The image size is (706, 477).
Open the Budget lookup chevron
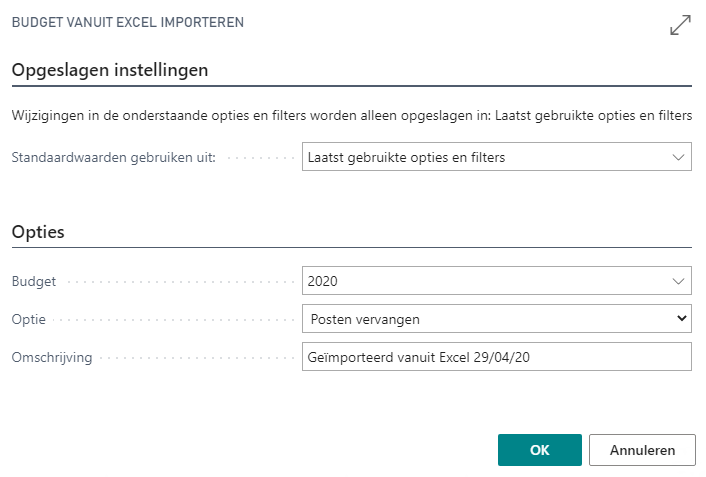pyautogui.click(x=679, y=282)
